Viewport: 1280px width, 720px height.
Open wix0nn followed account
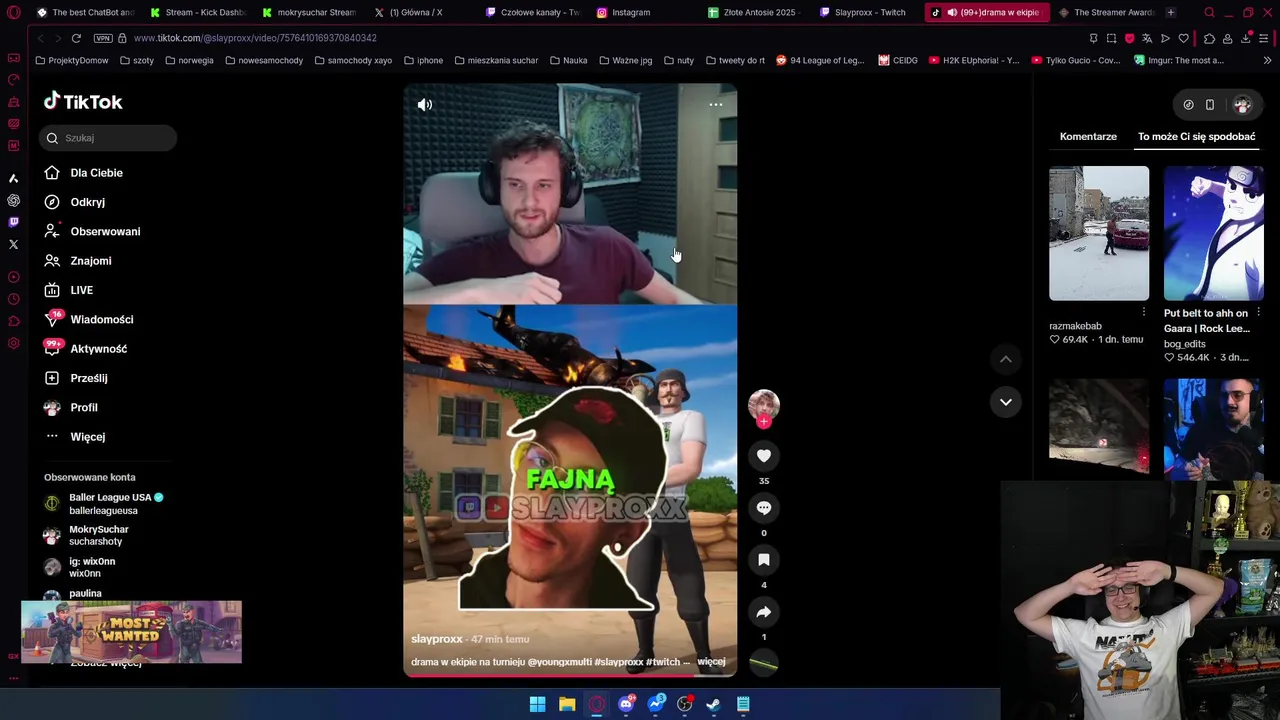(80, 567)
